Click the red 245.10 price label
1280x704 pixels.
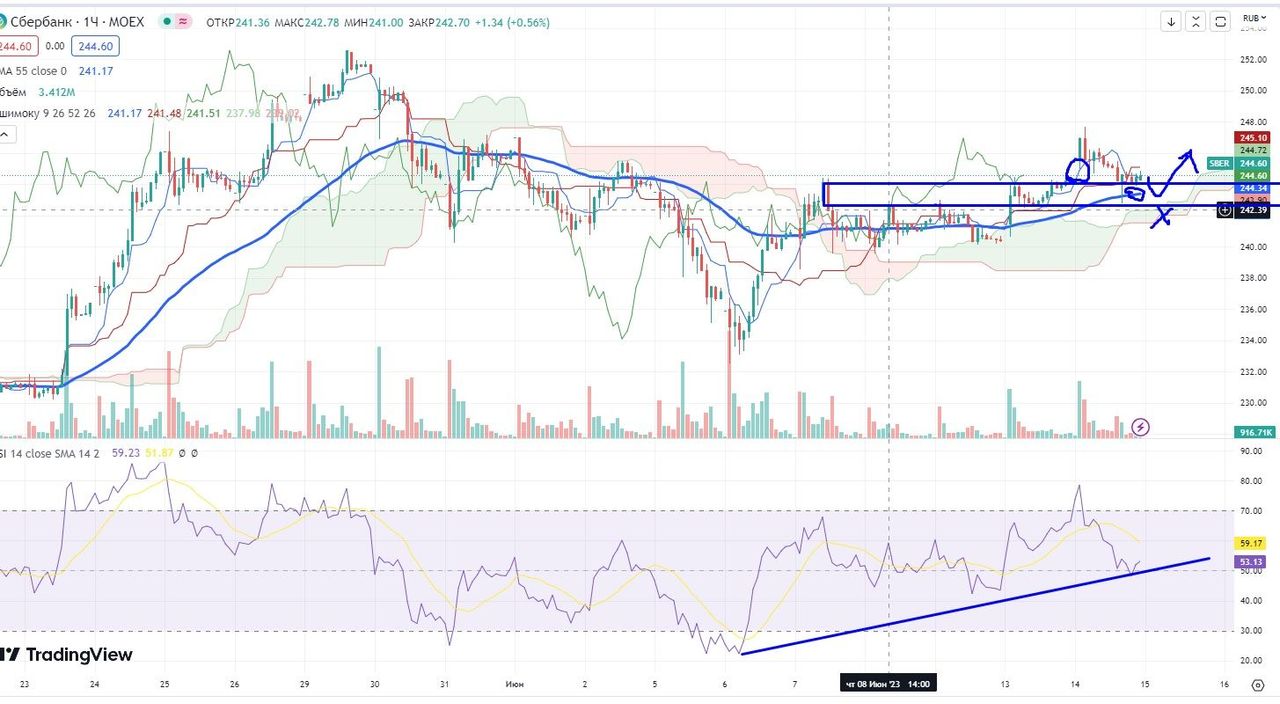point(1253,138)
